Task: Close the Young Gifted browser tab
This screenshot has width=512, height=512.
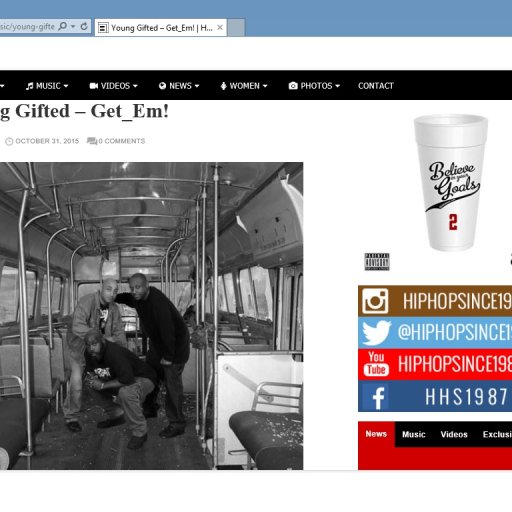Action: point(220,28)
